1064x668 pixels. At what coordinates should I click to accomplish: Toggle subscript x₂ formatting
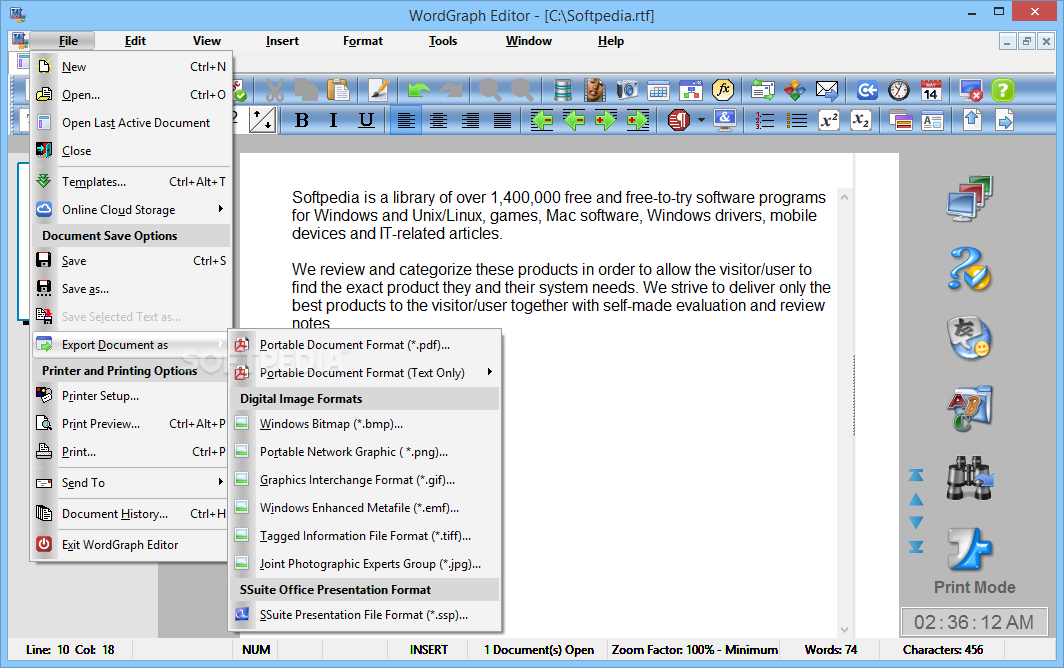tap(860, 121)
